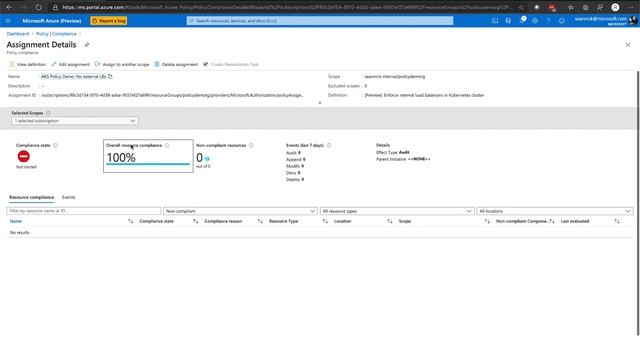Image resolution: width=640 pixels, height=360 pixels.
Task: Open the directory and subscription filter icon
Action: pyautogui.click(x=508, y=20)
